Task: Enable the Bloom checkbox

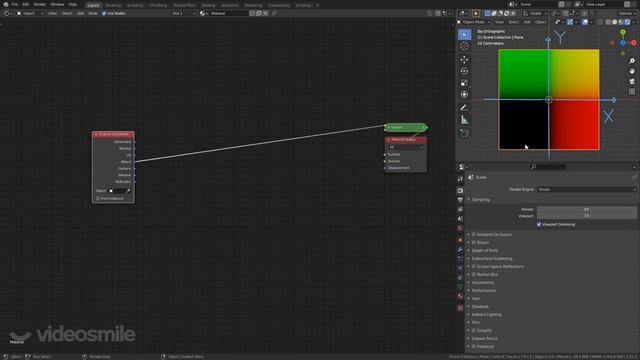Action: click(474, 242)
